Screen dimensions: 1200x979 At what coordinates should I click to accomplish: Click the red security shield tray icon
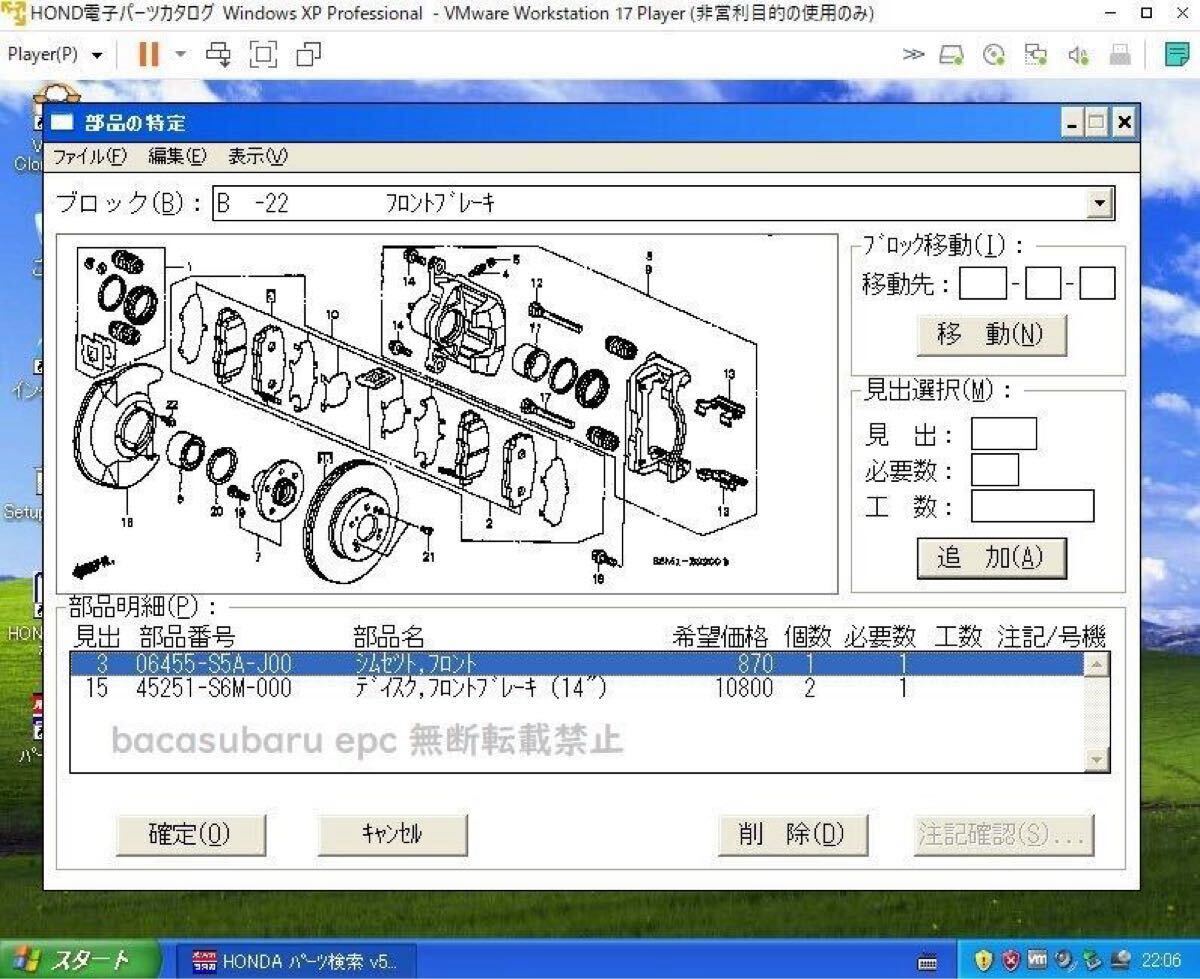(1011, 960)
